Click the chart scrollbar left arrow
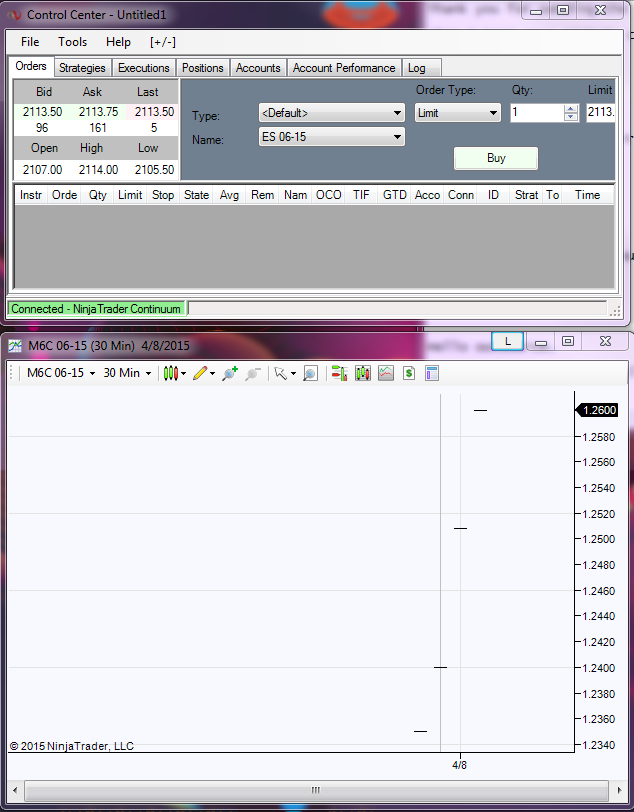This screenshot has height=812, width=634. click(16, 790)
